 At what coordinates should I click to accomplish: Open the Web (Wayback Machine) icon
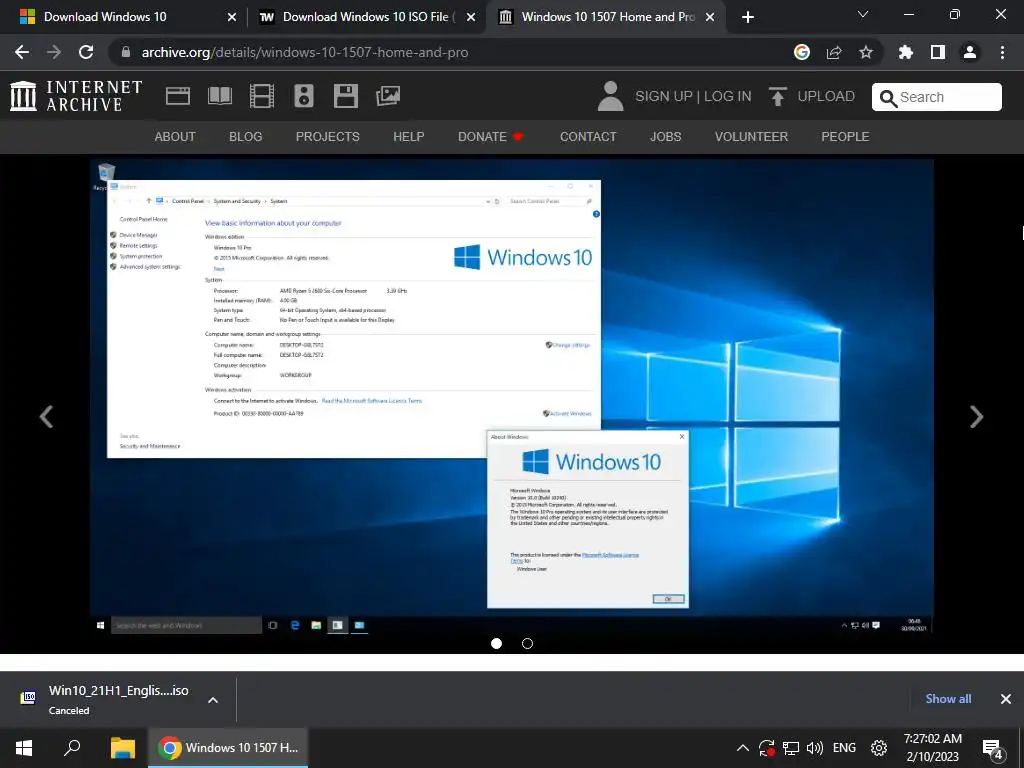[178, 96]
